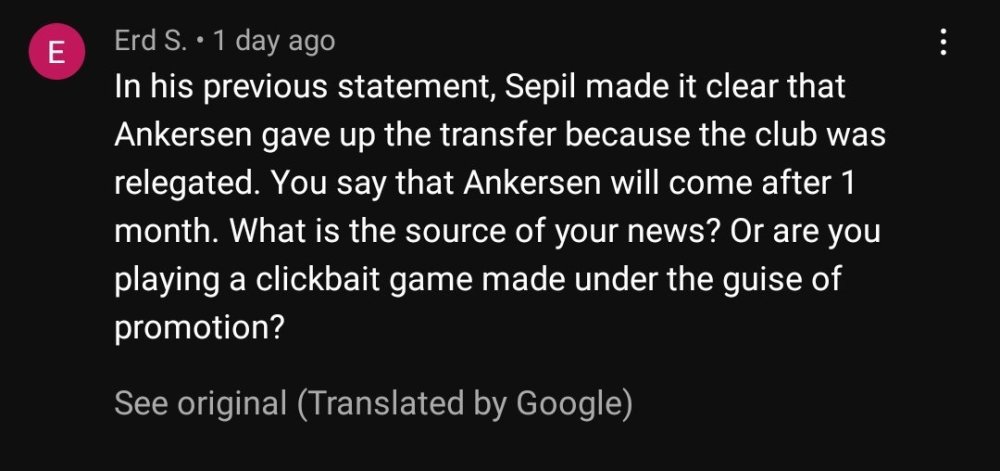Click the word "month." in the comment

[x=167, y=231]
